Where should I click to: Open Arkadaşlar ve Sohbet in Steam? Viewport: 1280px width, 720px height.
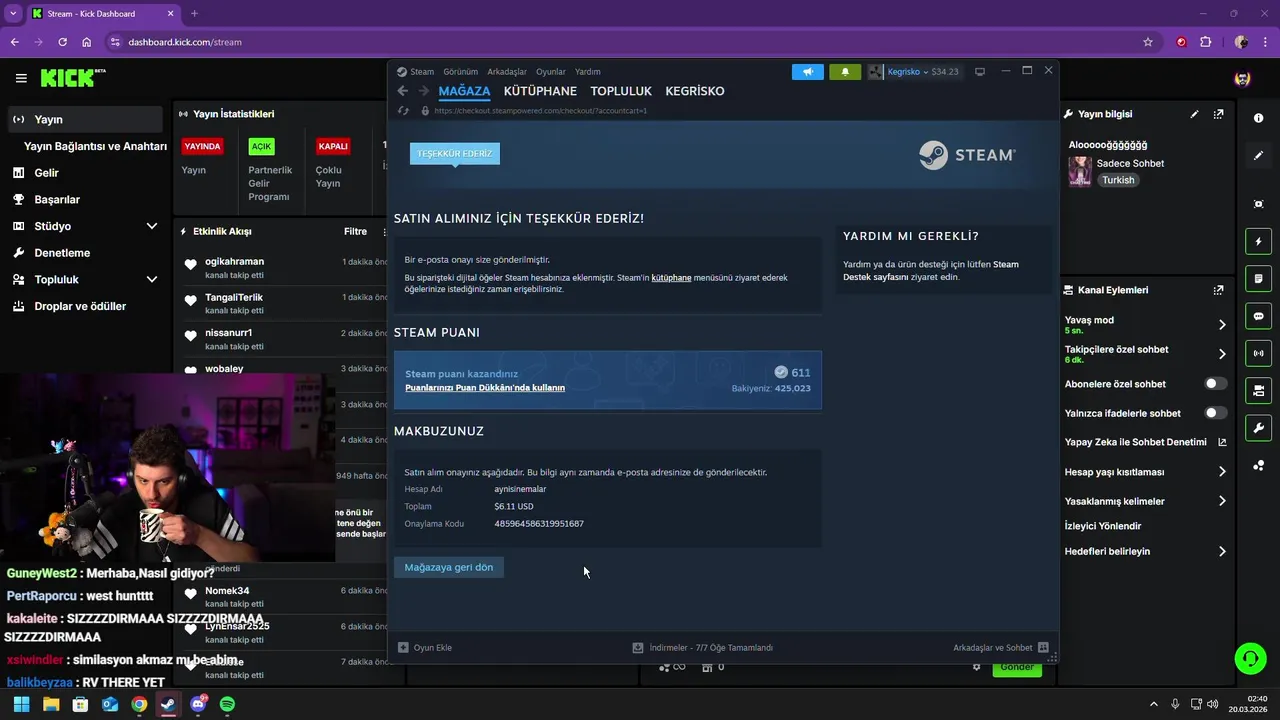click(1000, 648)
